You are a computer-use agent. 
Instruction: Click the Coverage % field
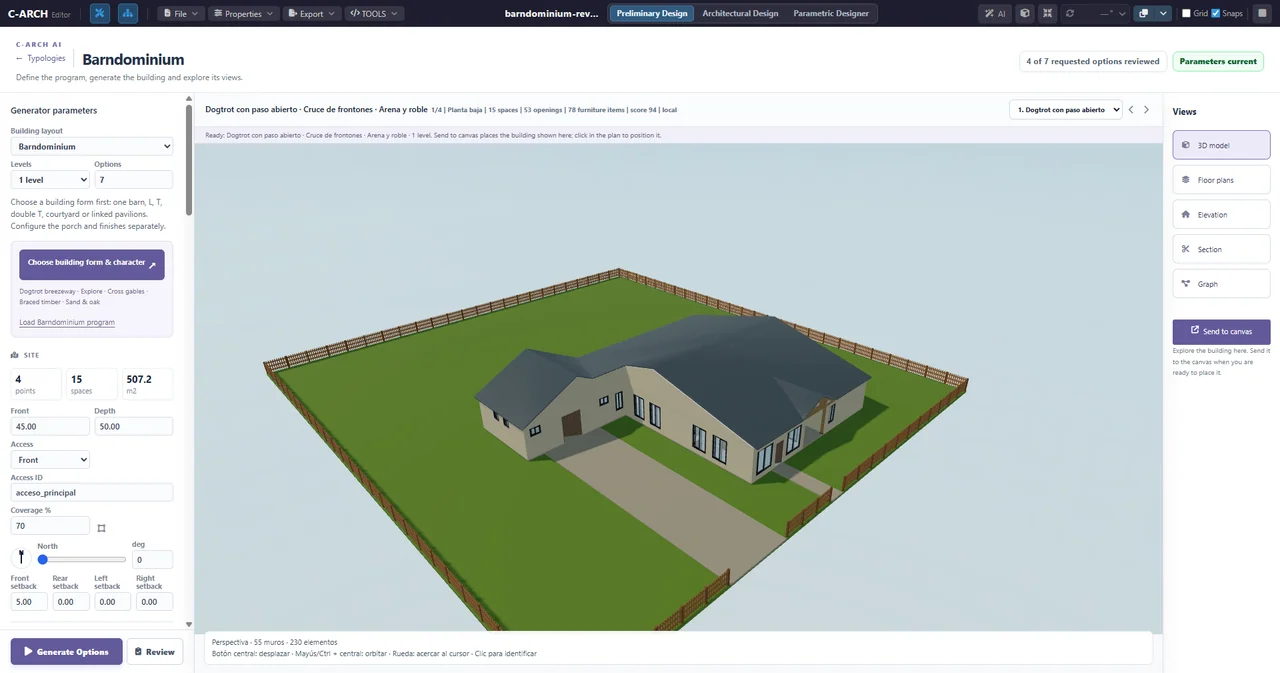(x=50, y=526)
